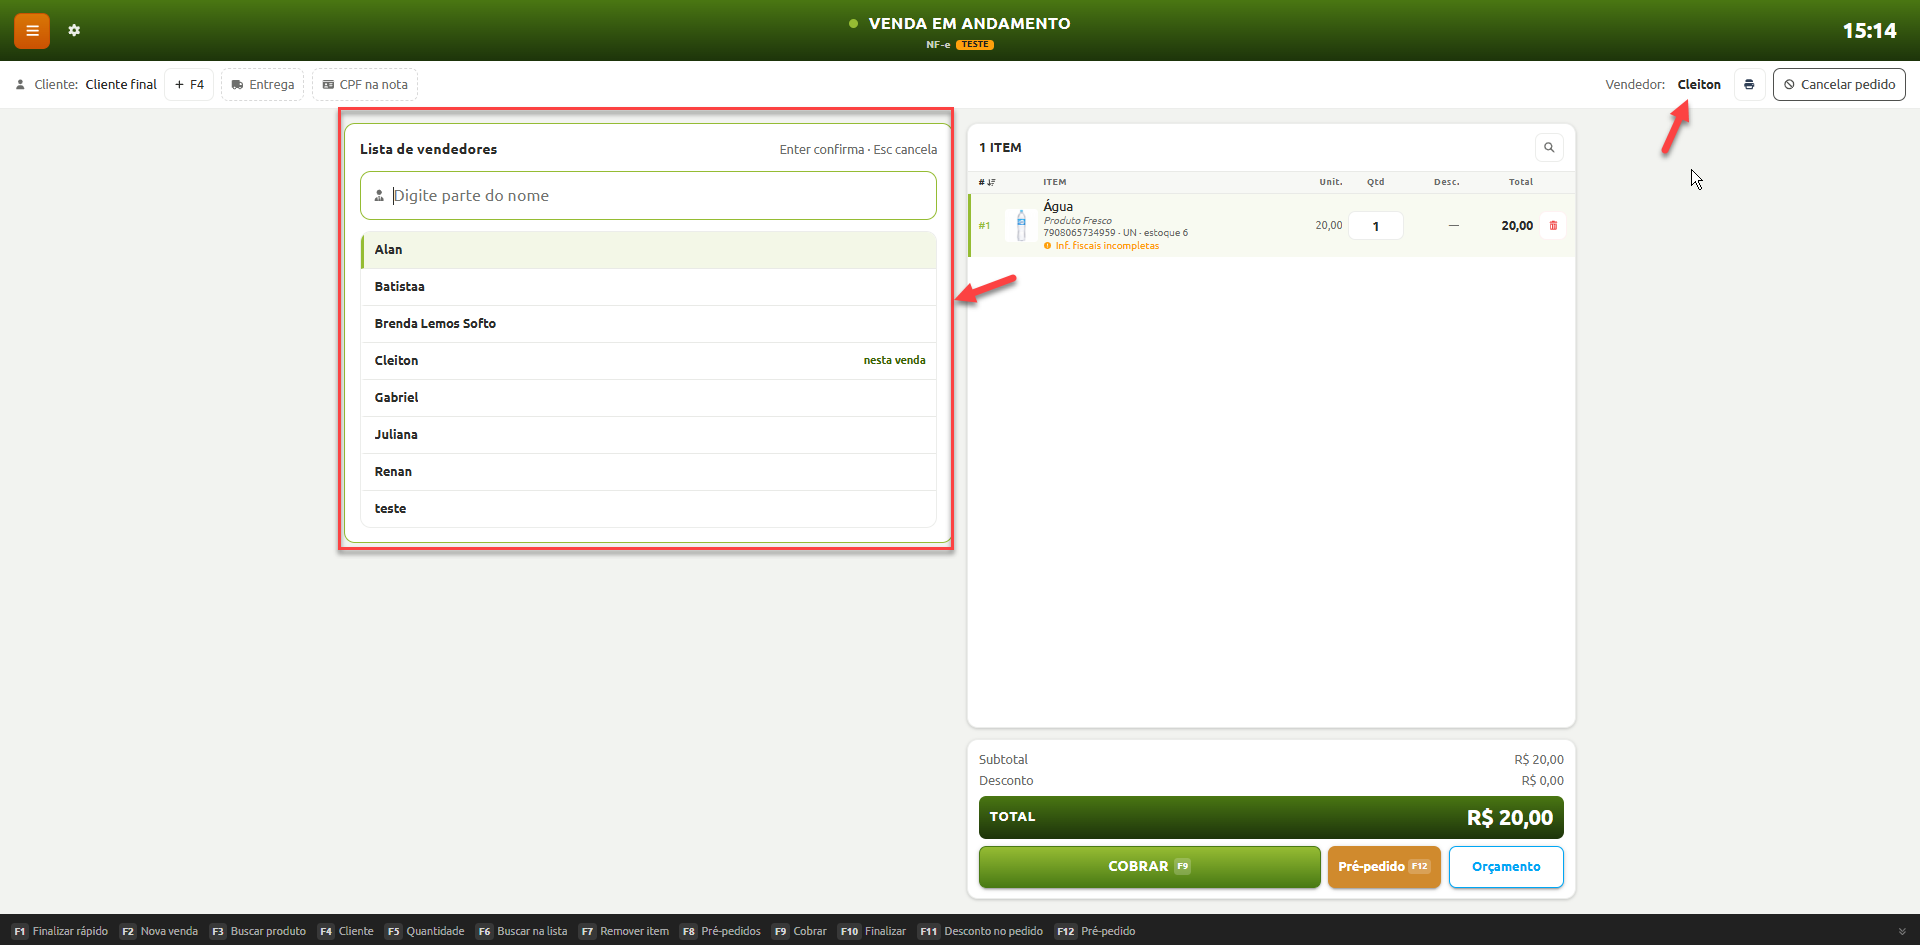Expand the shortcut bar chevron
This screenshot has width=1920, height=945.
1902,932
